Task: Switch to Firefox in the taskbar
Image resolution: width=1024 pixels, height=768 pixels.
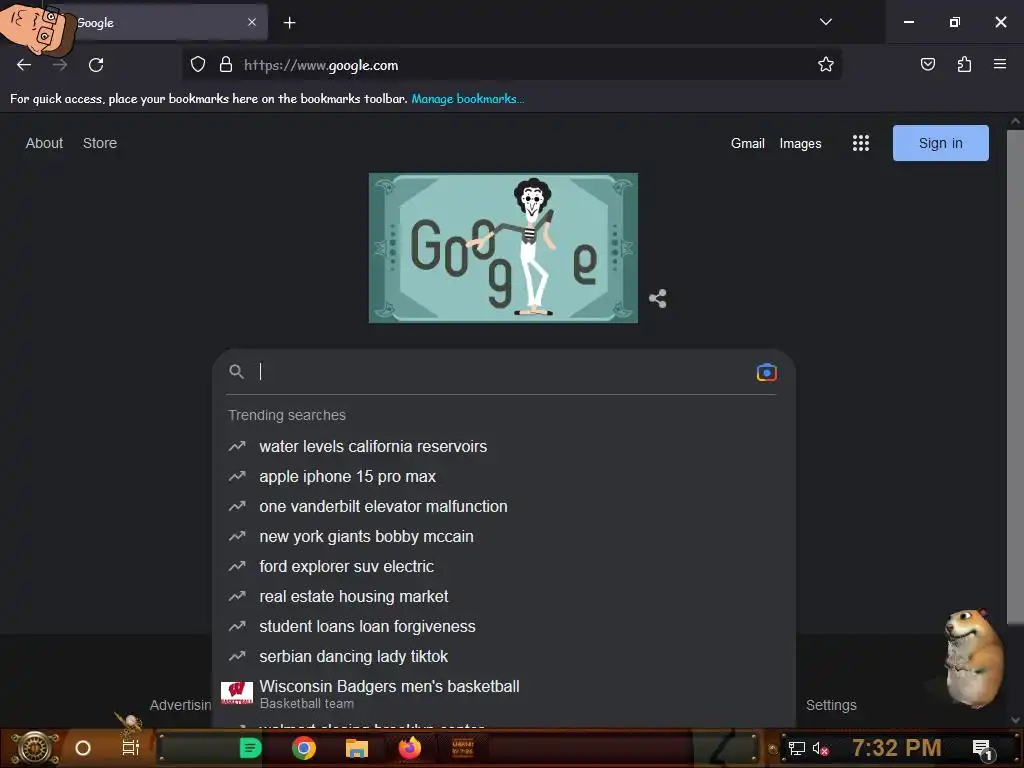Action: tap(409, 748)
